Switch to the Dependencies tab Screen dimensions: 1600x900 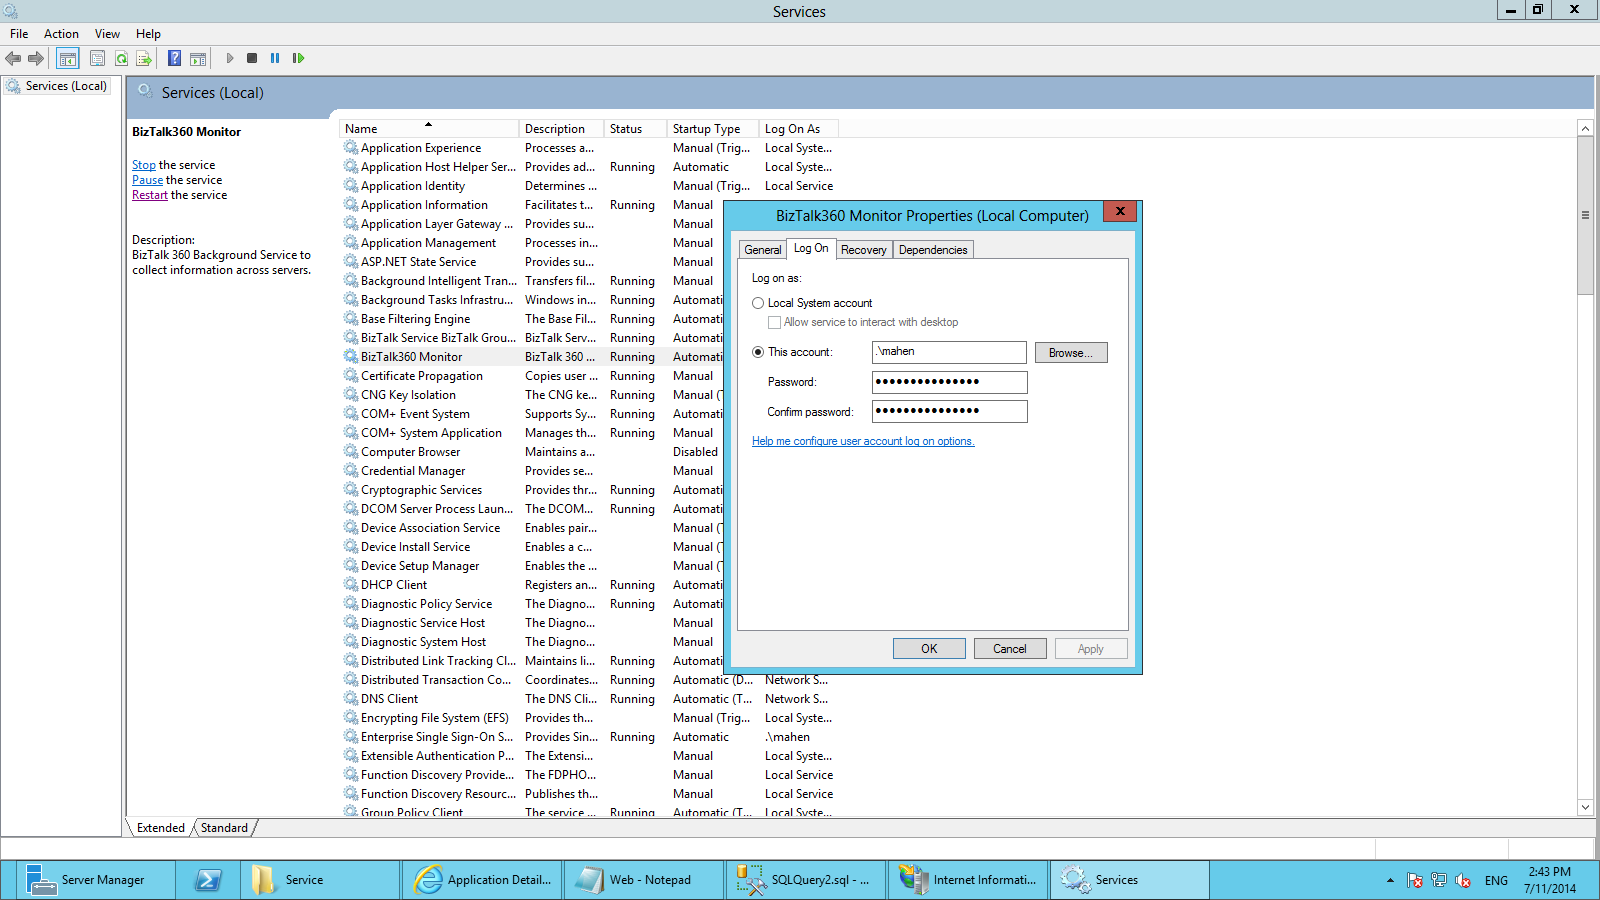(933, 250)
